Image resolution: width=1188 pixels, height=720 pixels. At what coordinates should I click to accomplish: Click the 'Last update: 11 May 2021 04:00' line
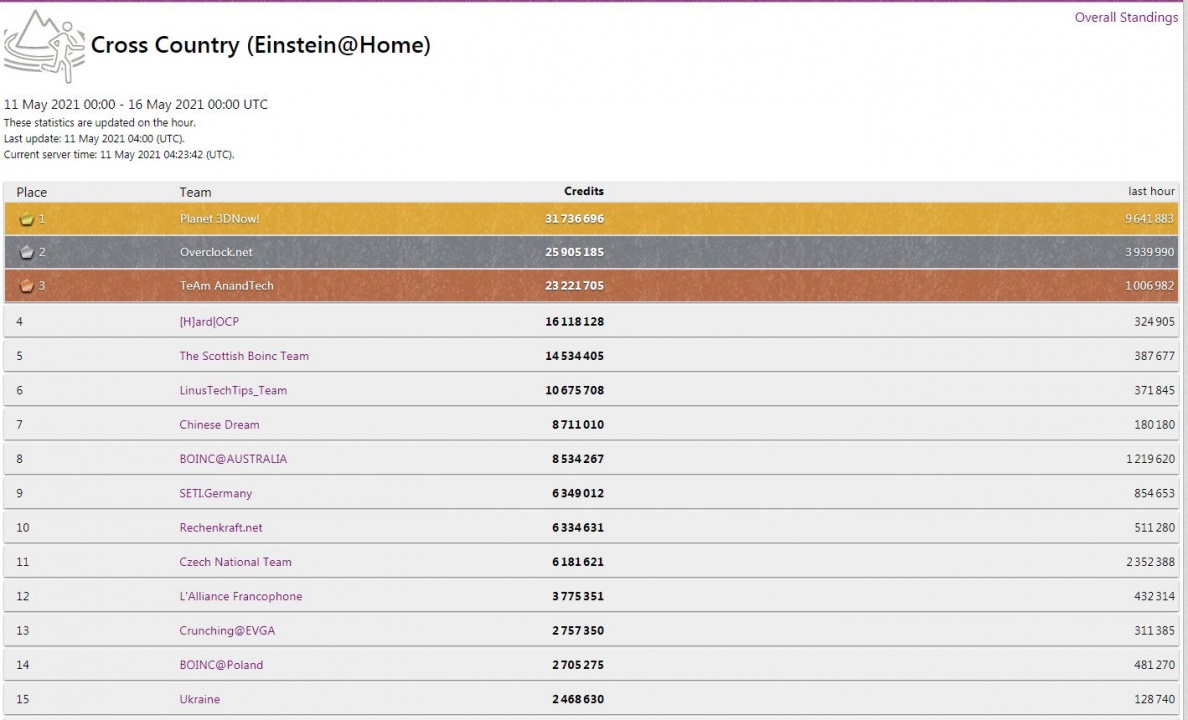click(x=94, y=139)
